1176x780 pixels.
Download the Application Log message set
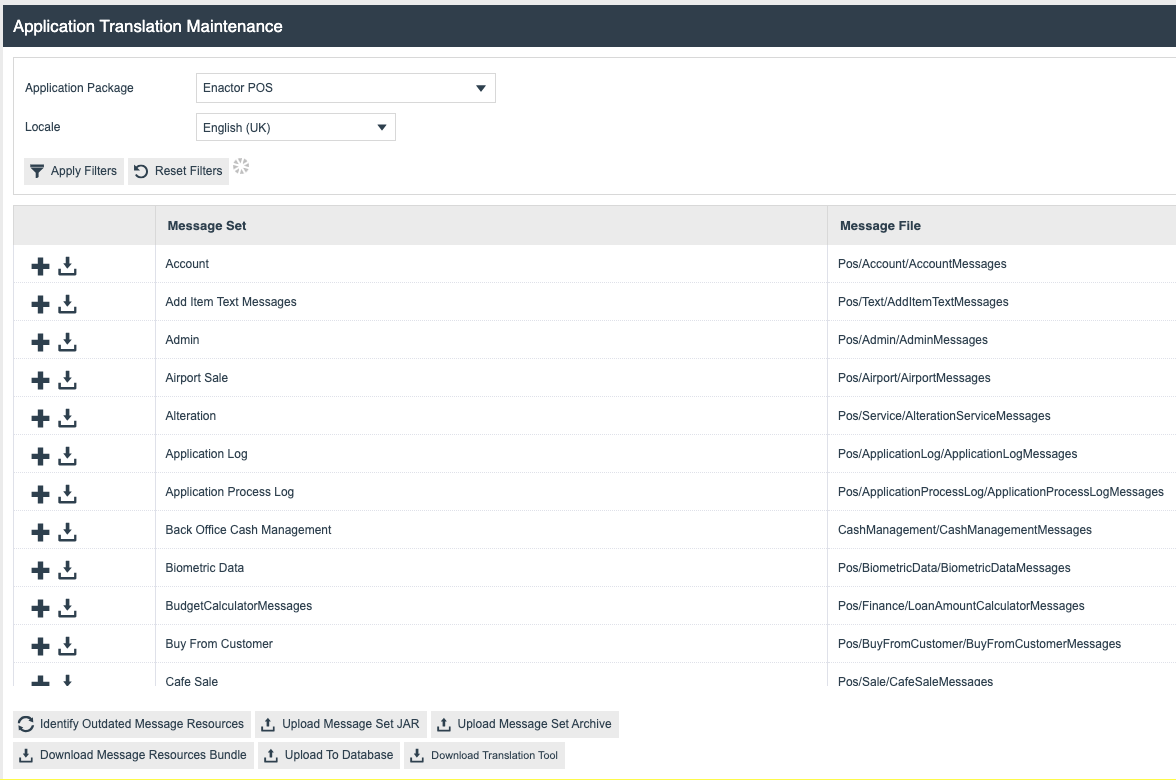[67, 456]
